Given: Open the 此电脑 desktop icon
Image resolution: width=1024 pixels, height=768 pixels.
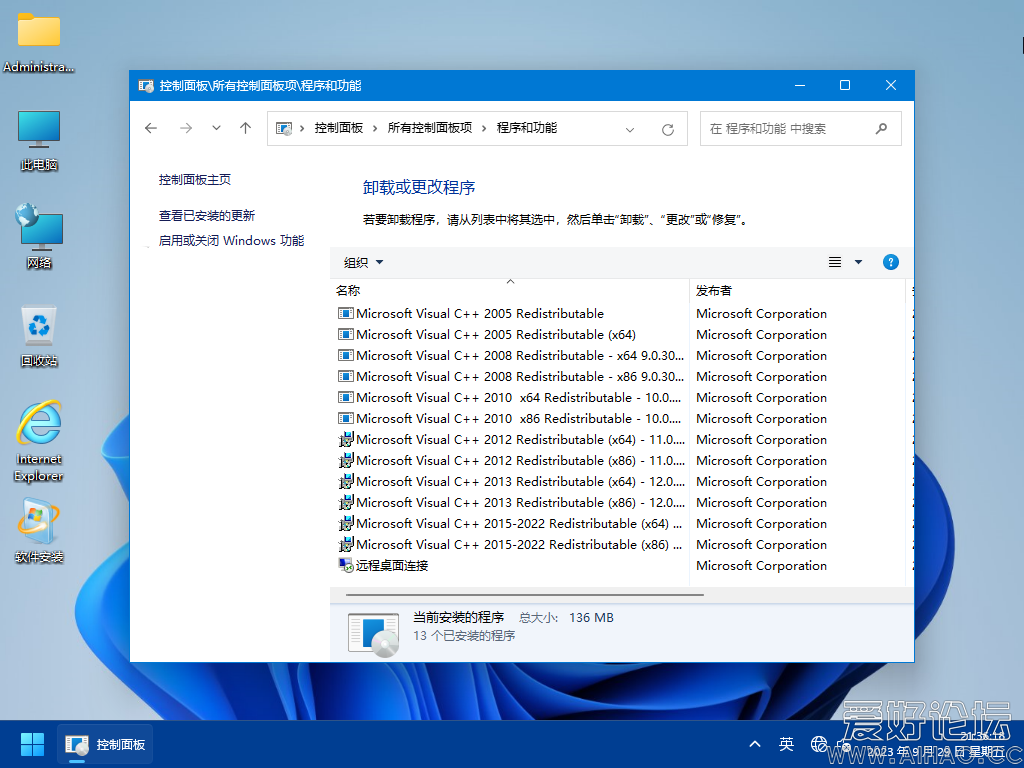Looking at the screenshot, I should click(x=38, y=130).
